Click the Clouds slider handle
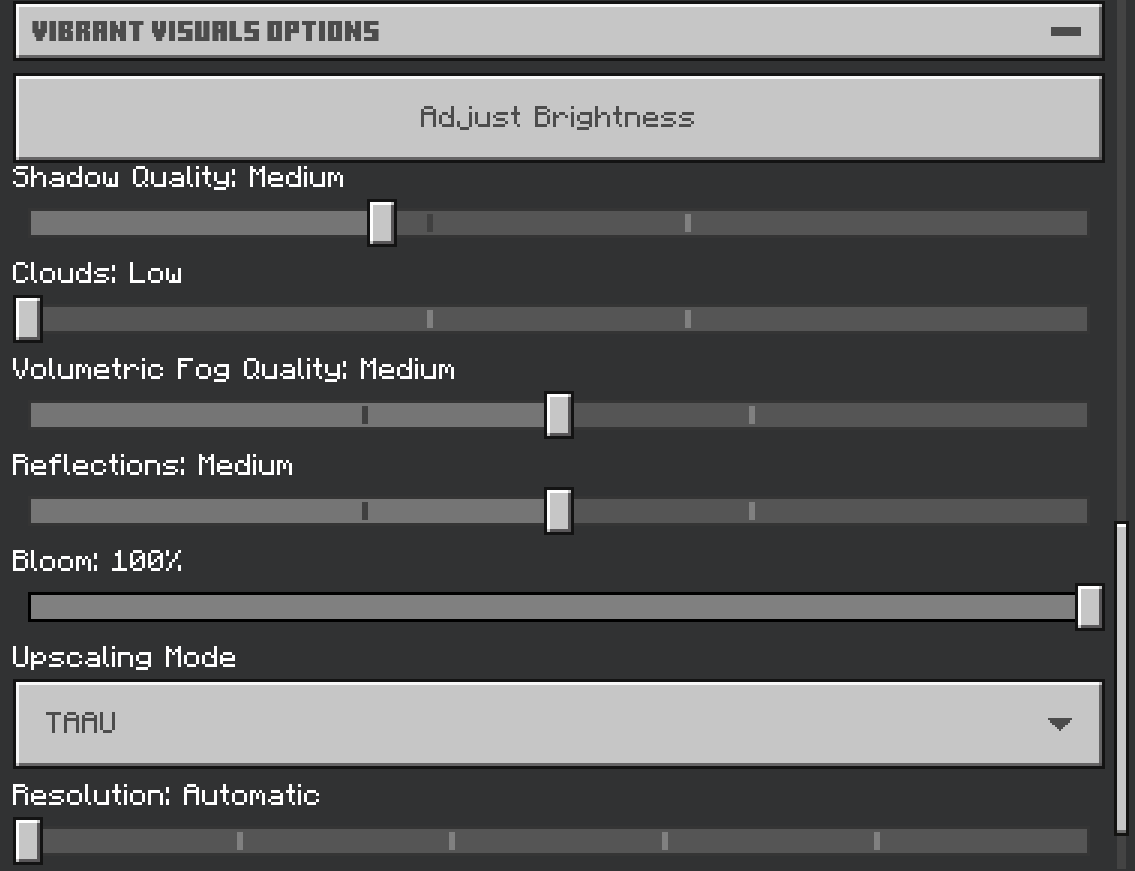Screen dimensions: 1135x871 pos(27,319)
